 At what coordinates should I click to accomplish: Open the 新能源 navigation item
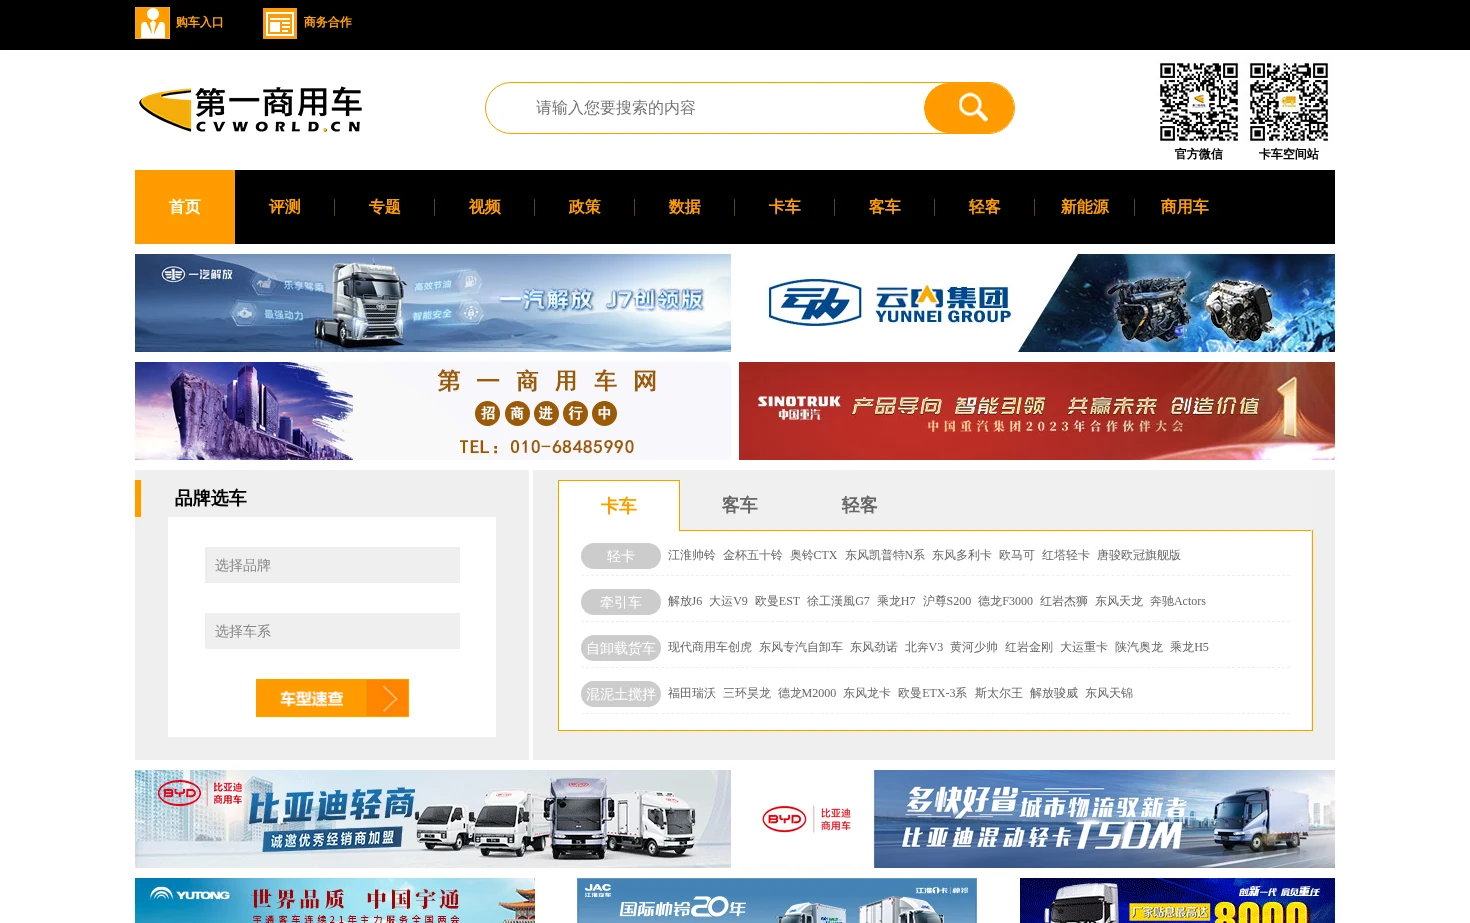1085,207
